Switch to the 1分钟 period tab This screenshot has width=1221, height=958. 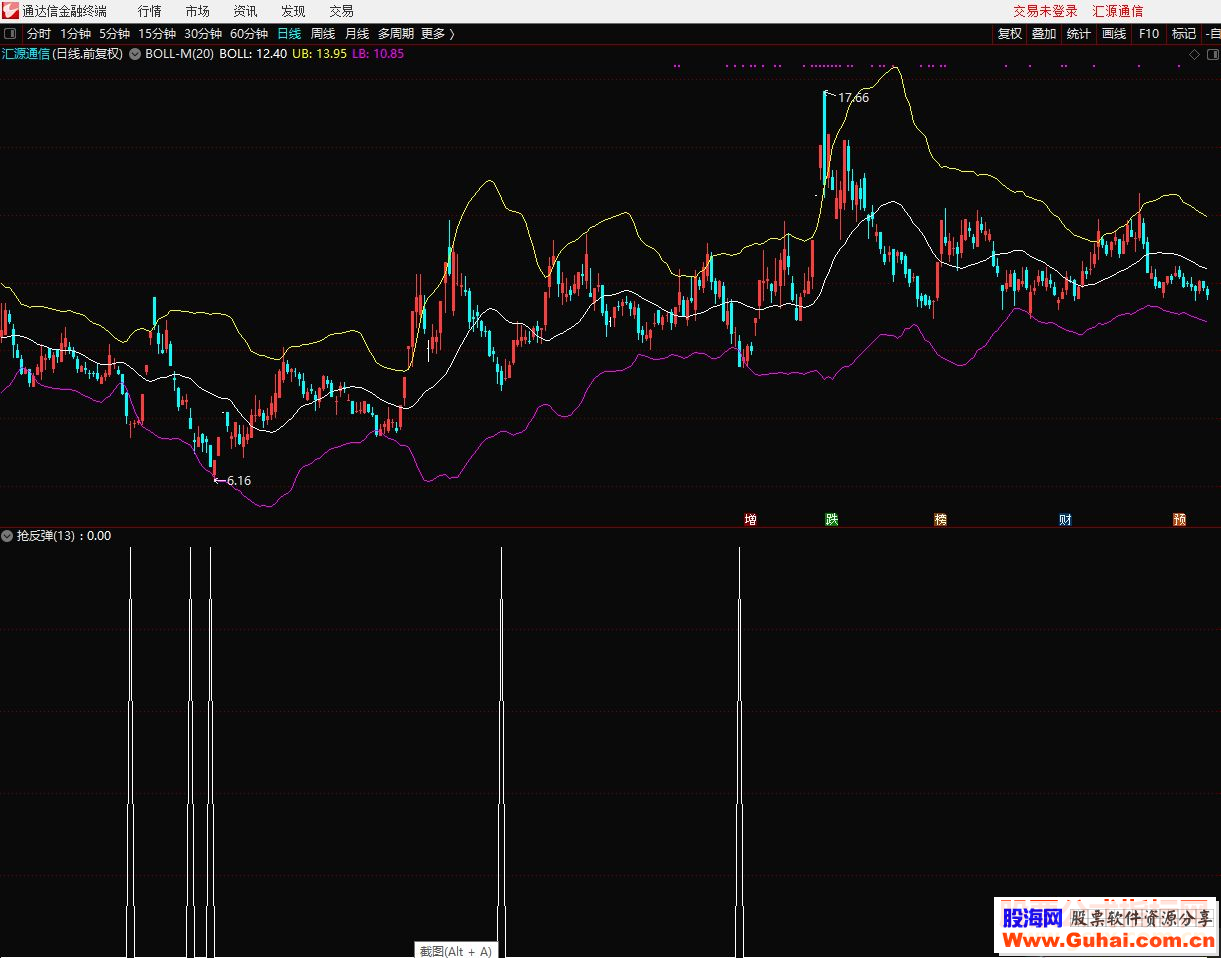75,34
